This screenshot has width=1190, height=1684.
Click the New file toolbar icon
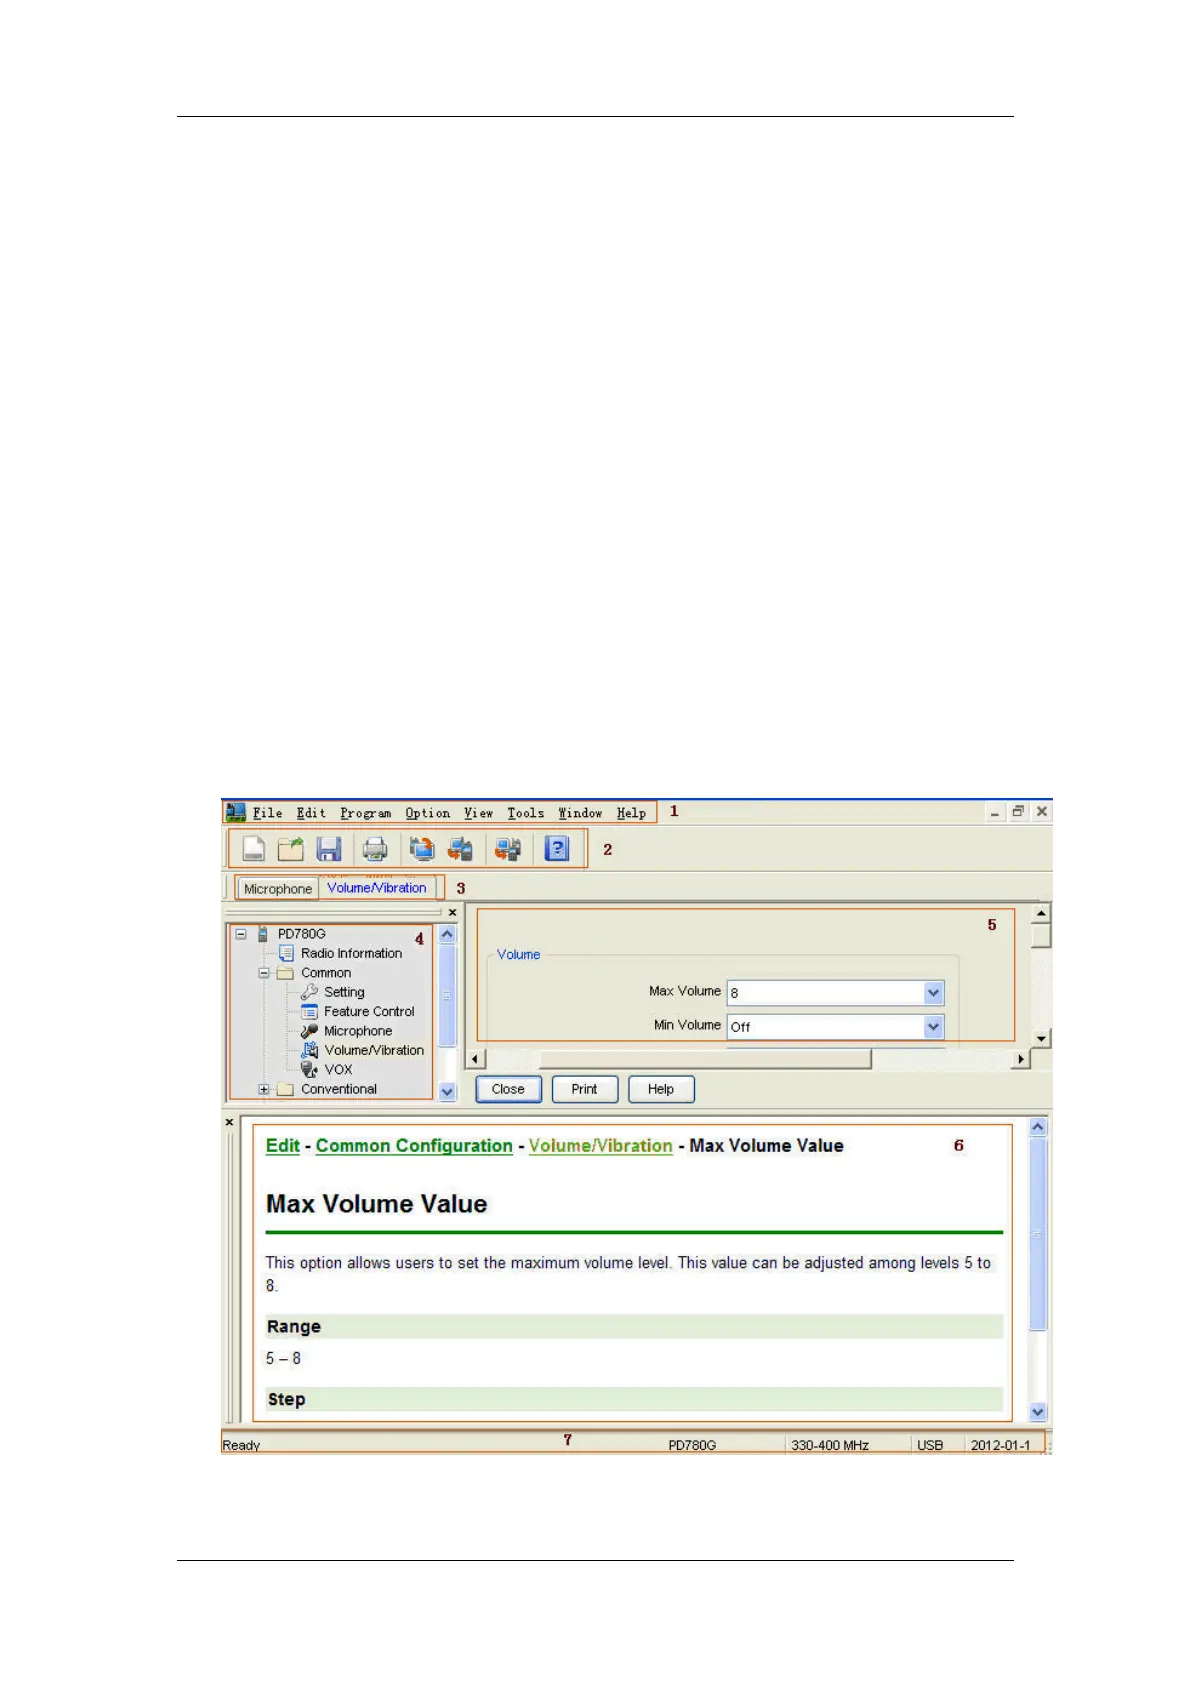(x=254, y=849)
